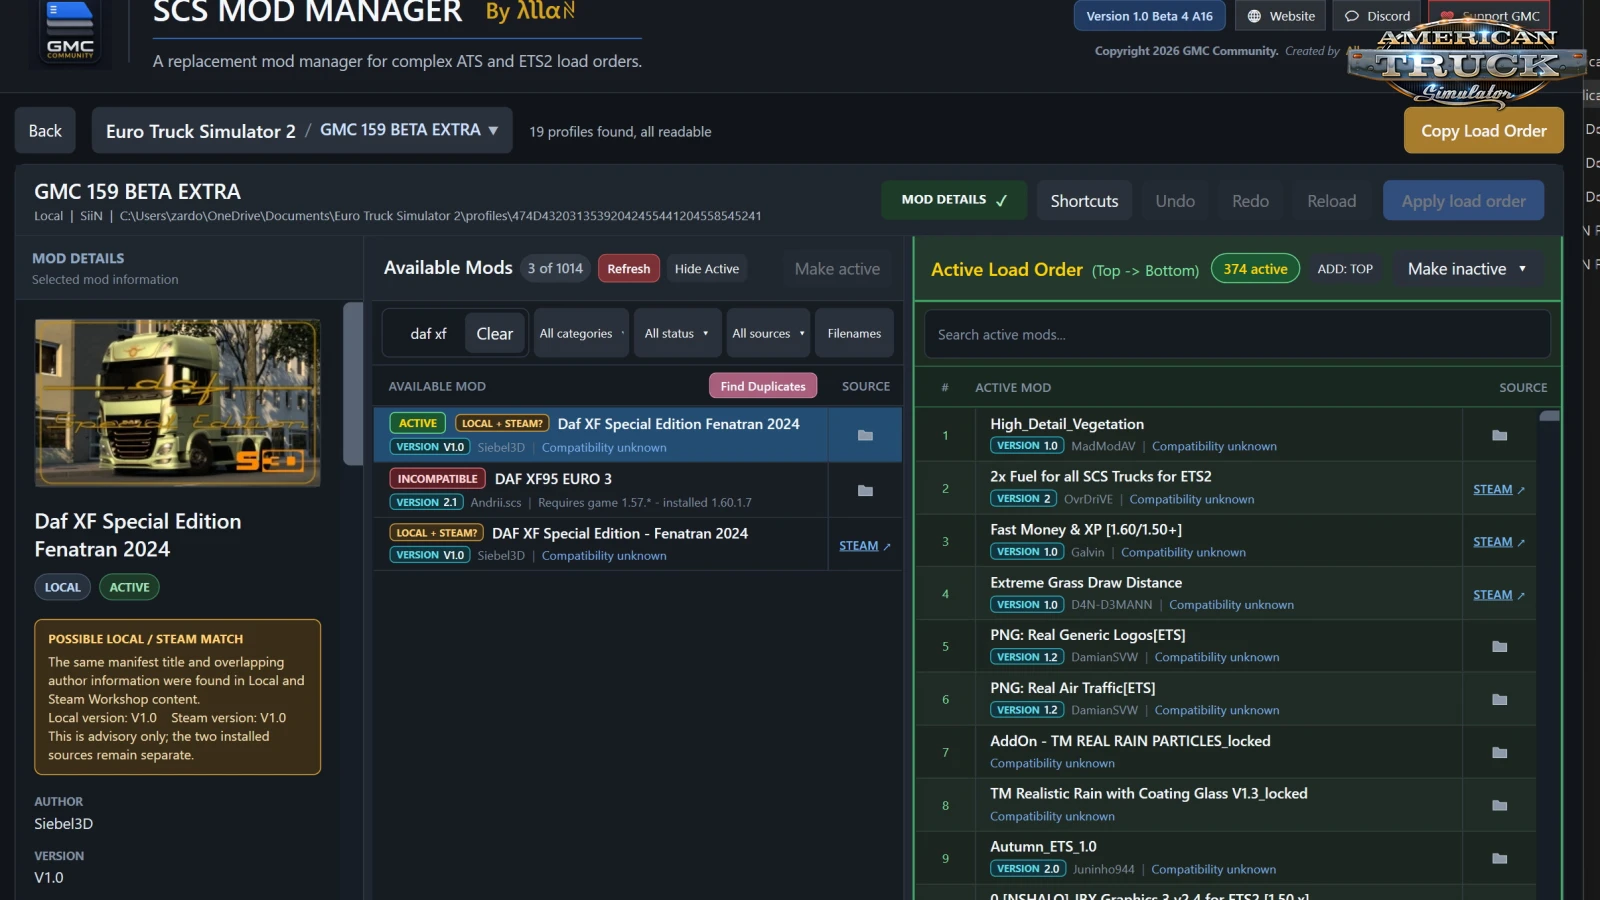Click the Make active button
The image size is (1600, 900).
click(837, 269)
